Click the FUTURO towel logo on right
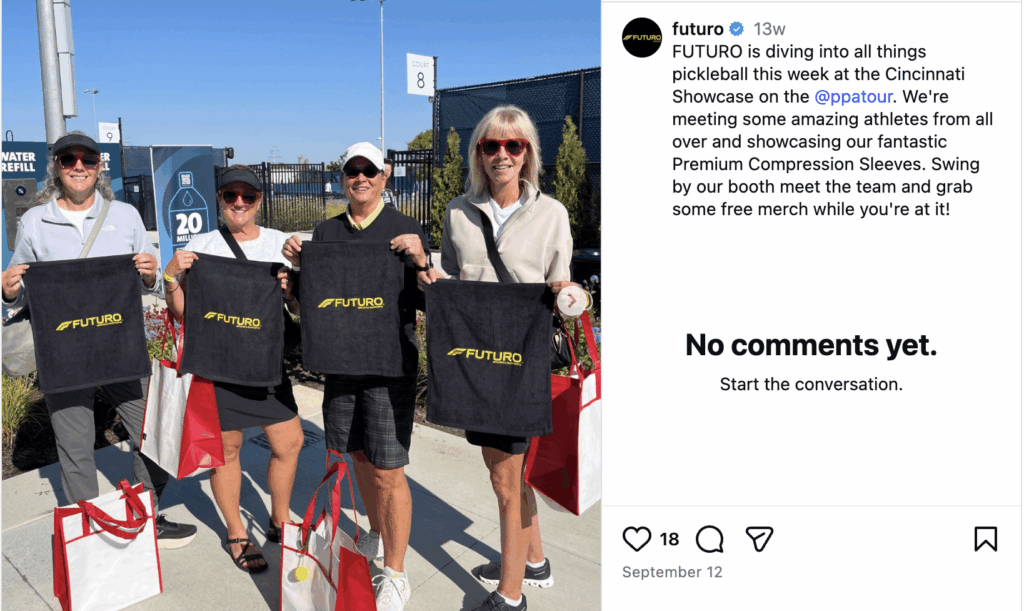This screenshot has height=611, width=1024. pyautogui.click(x=485, y=356)
